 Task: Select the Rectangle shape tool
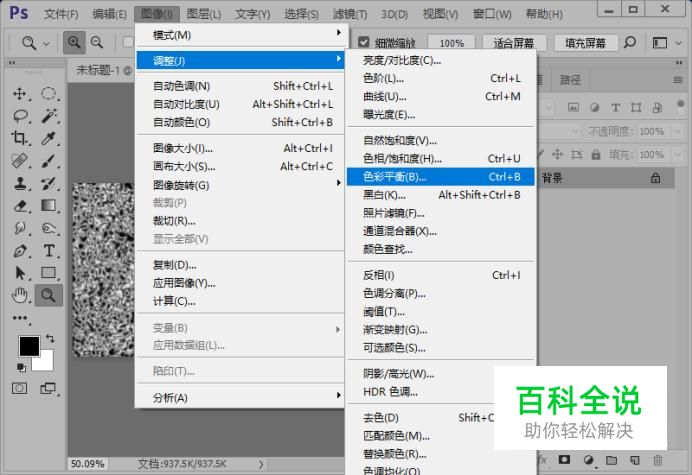pyautogui.click(x=49, y=273)
